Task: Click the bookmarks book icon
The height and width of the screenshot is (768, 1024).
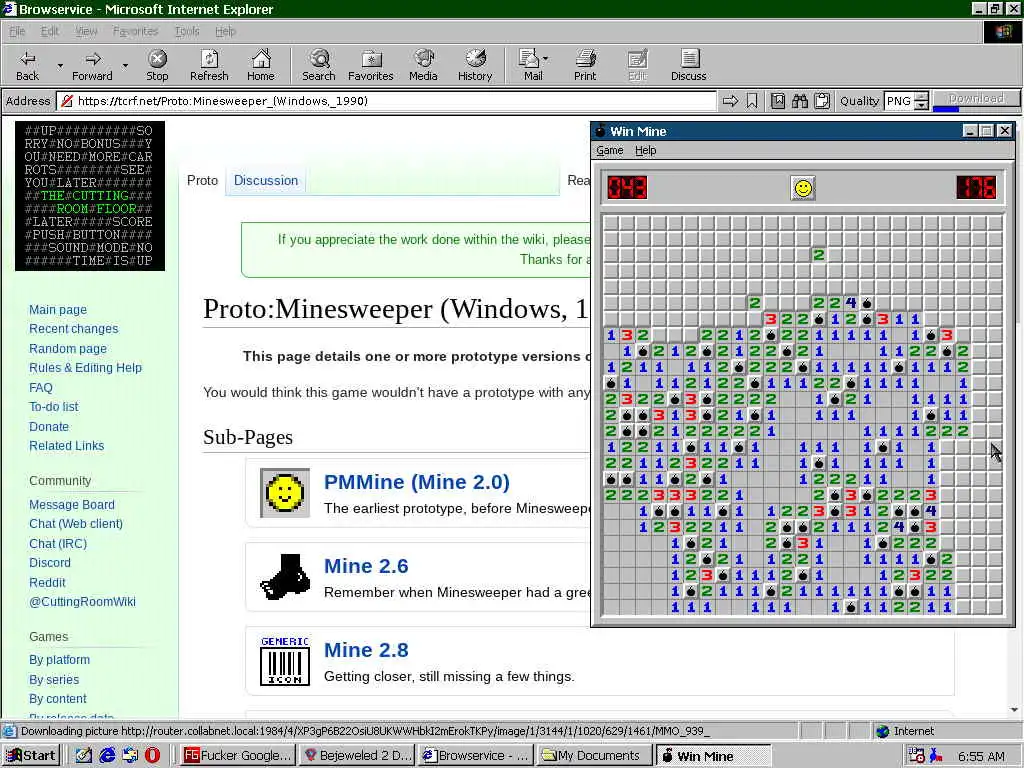Action: [778, 101]
